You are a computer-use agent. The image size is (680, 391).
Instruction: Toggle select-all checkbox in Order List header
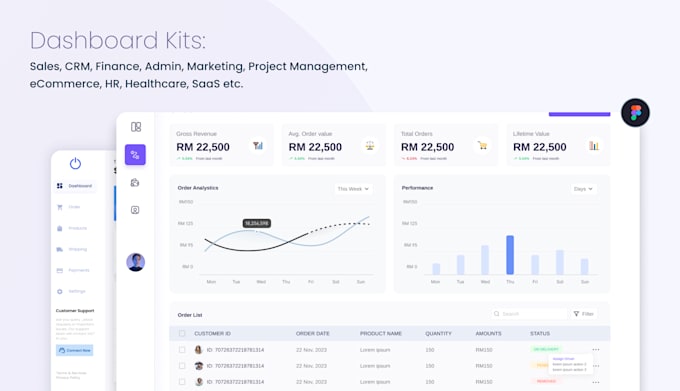click(182, 333)
